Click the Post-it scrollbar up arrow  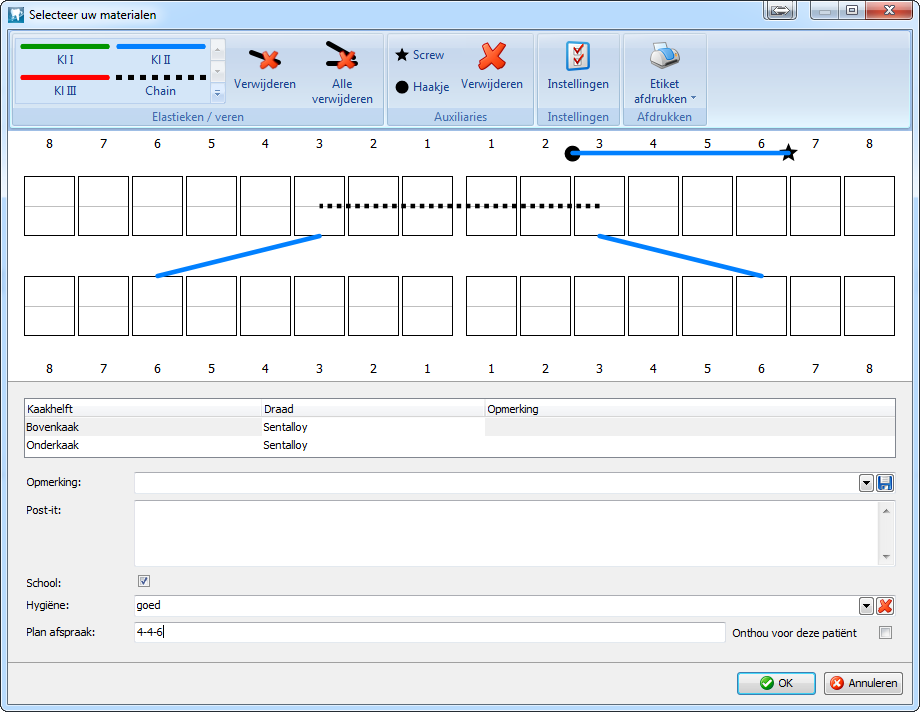pos(886,511)
